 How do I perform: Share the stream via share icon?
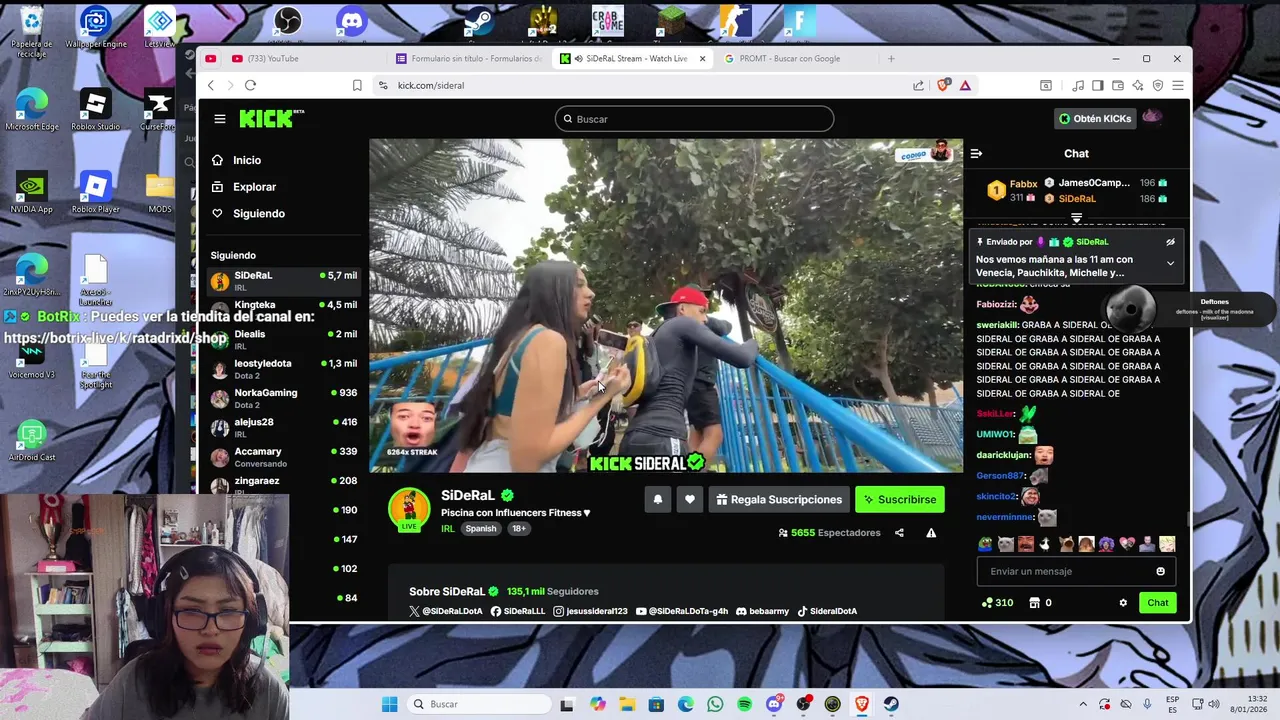(x=899, y=533)
